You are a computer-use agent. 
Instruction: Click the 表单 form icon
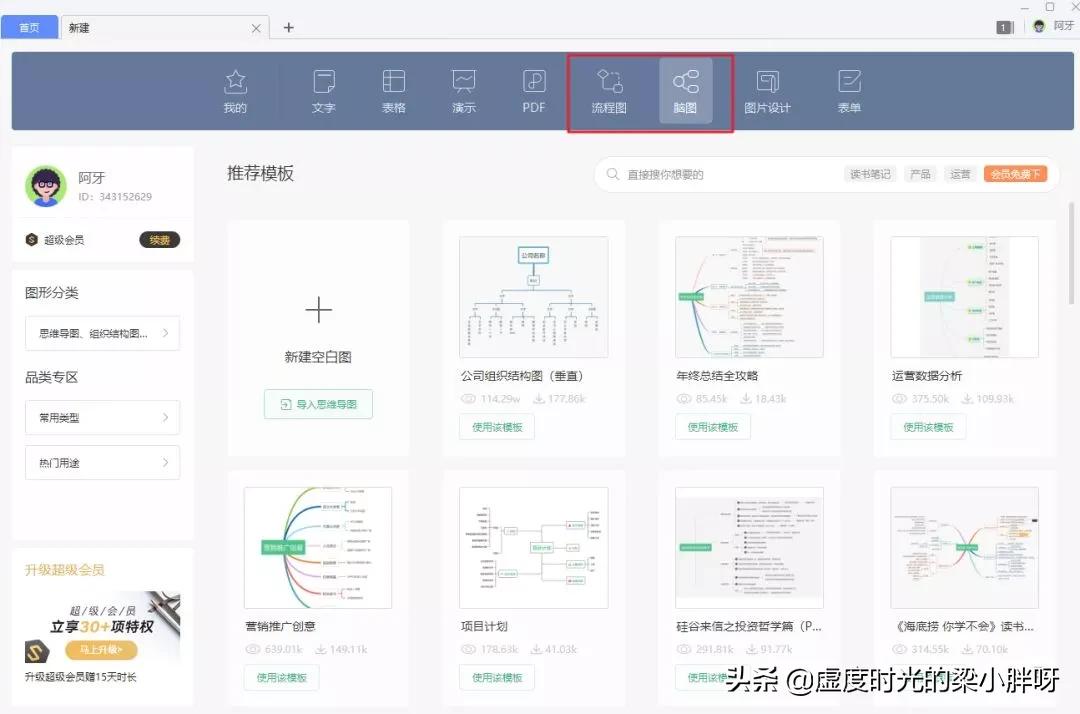[848, 91]
